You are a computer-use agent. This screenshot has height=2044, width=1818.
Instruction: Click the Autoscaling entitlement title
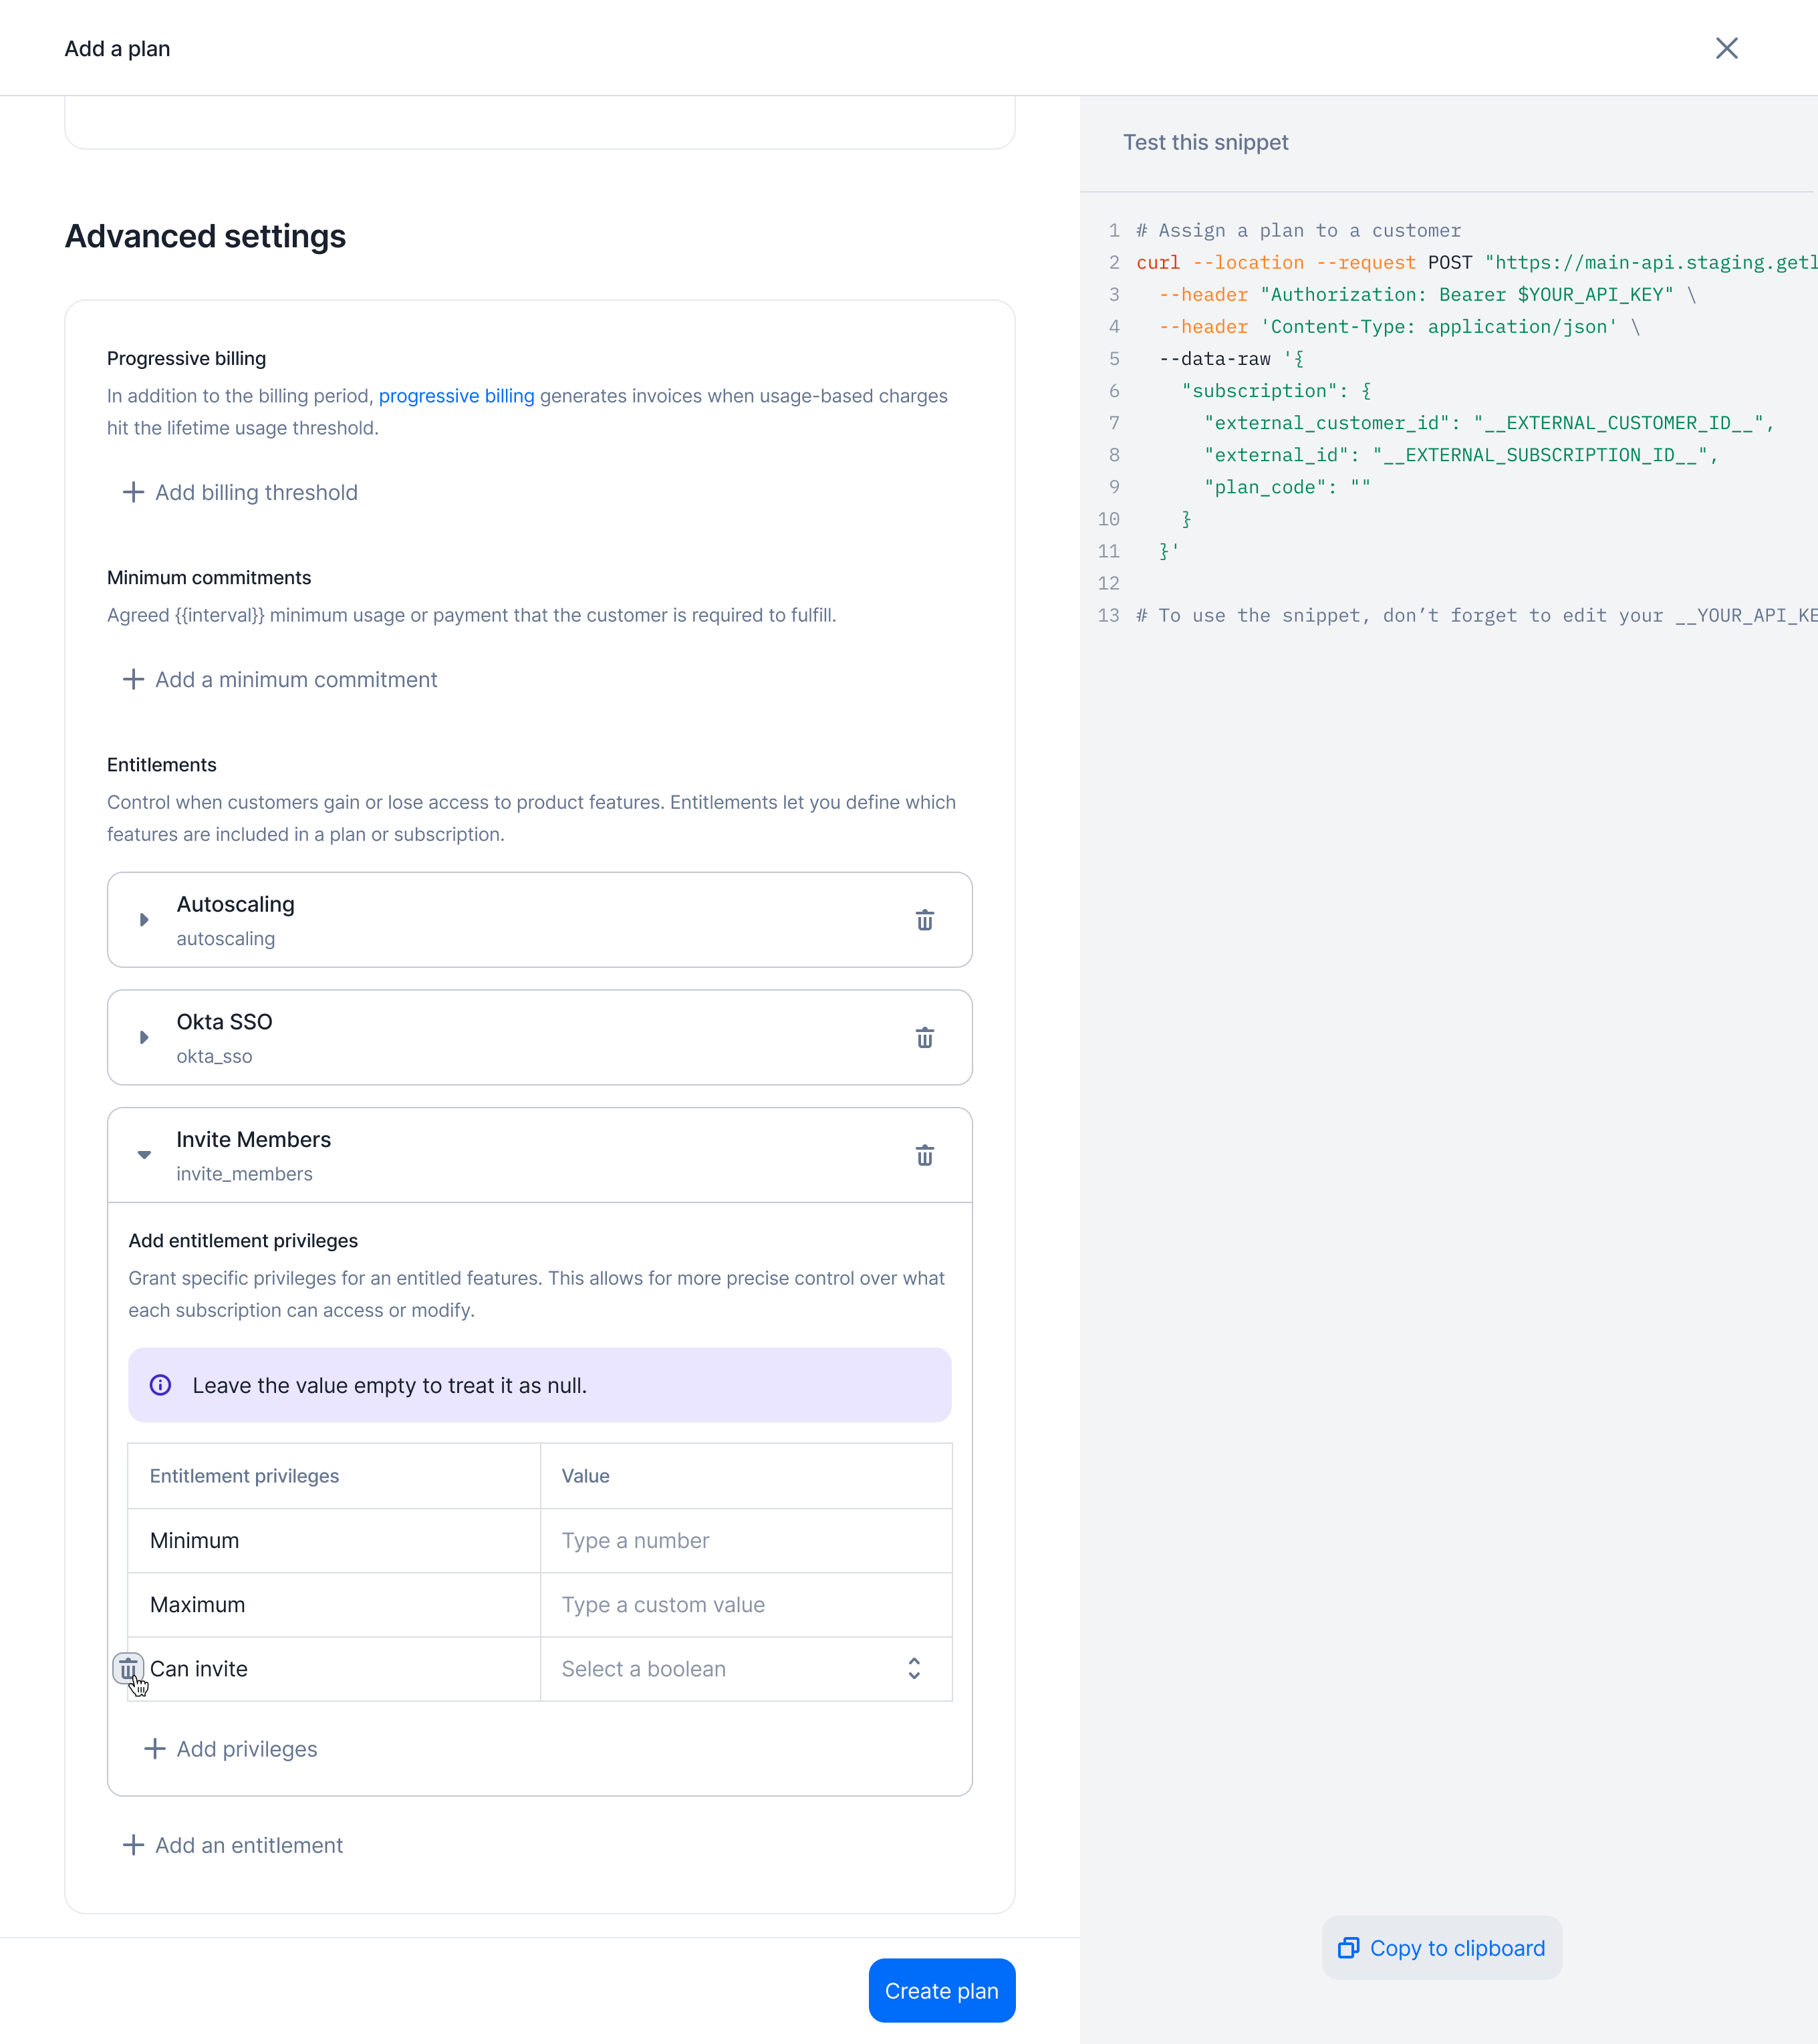pyautogui.click(x=236, y=904)
